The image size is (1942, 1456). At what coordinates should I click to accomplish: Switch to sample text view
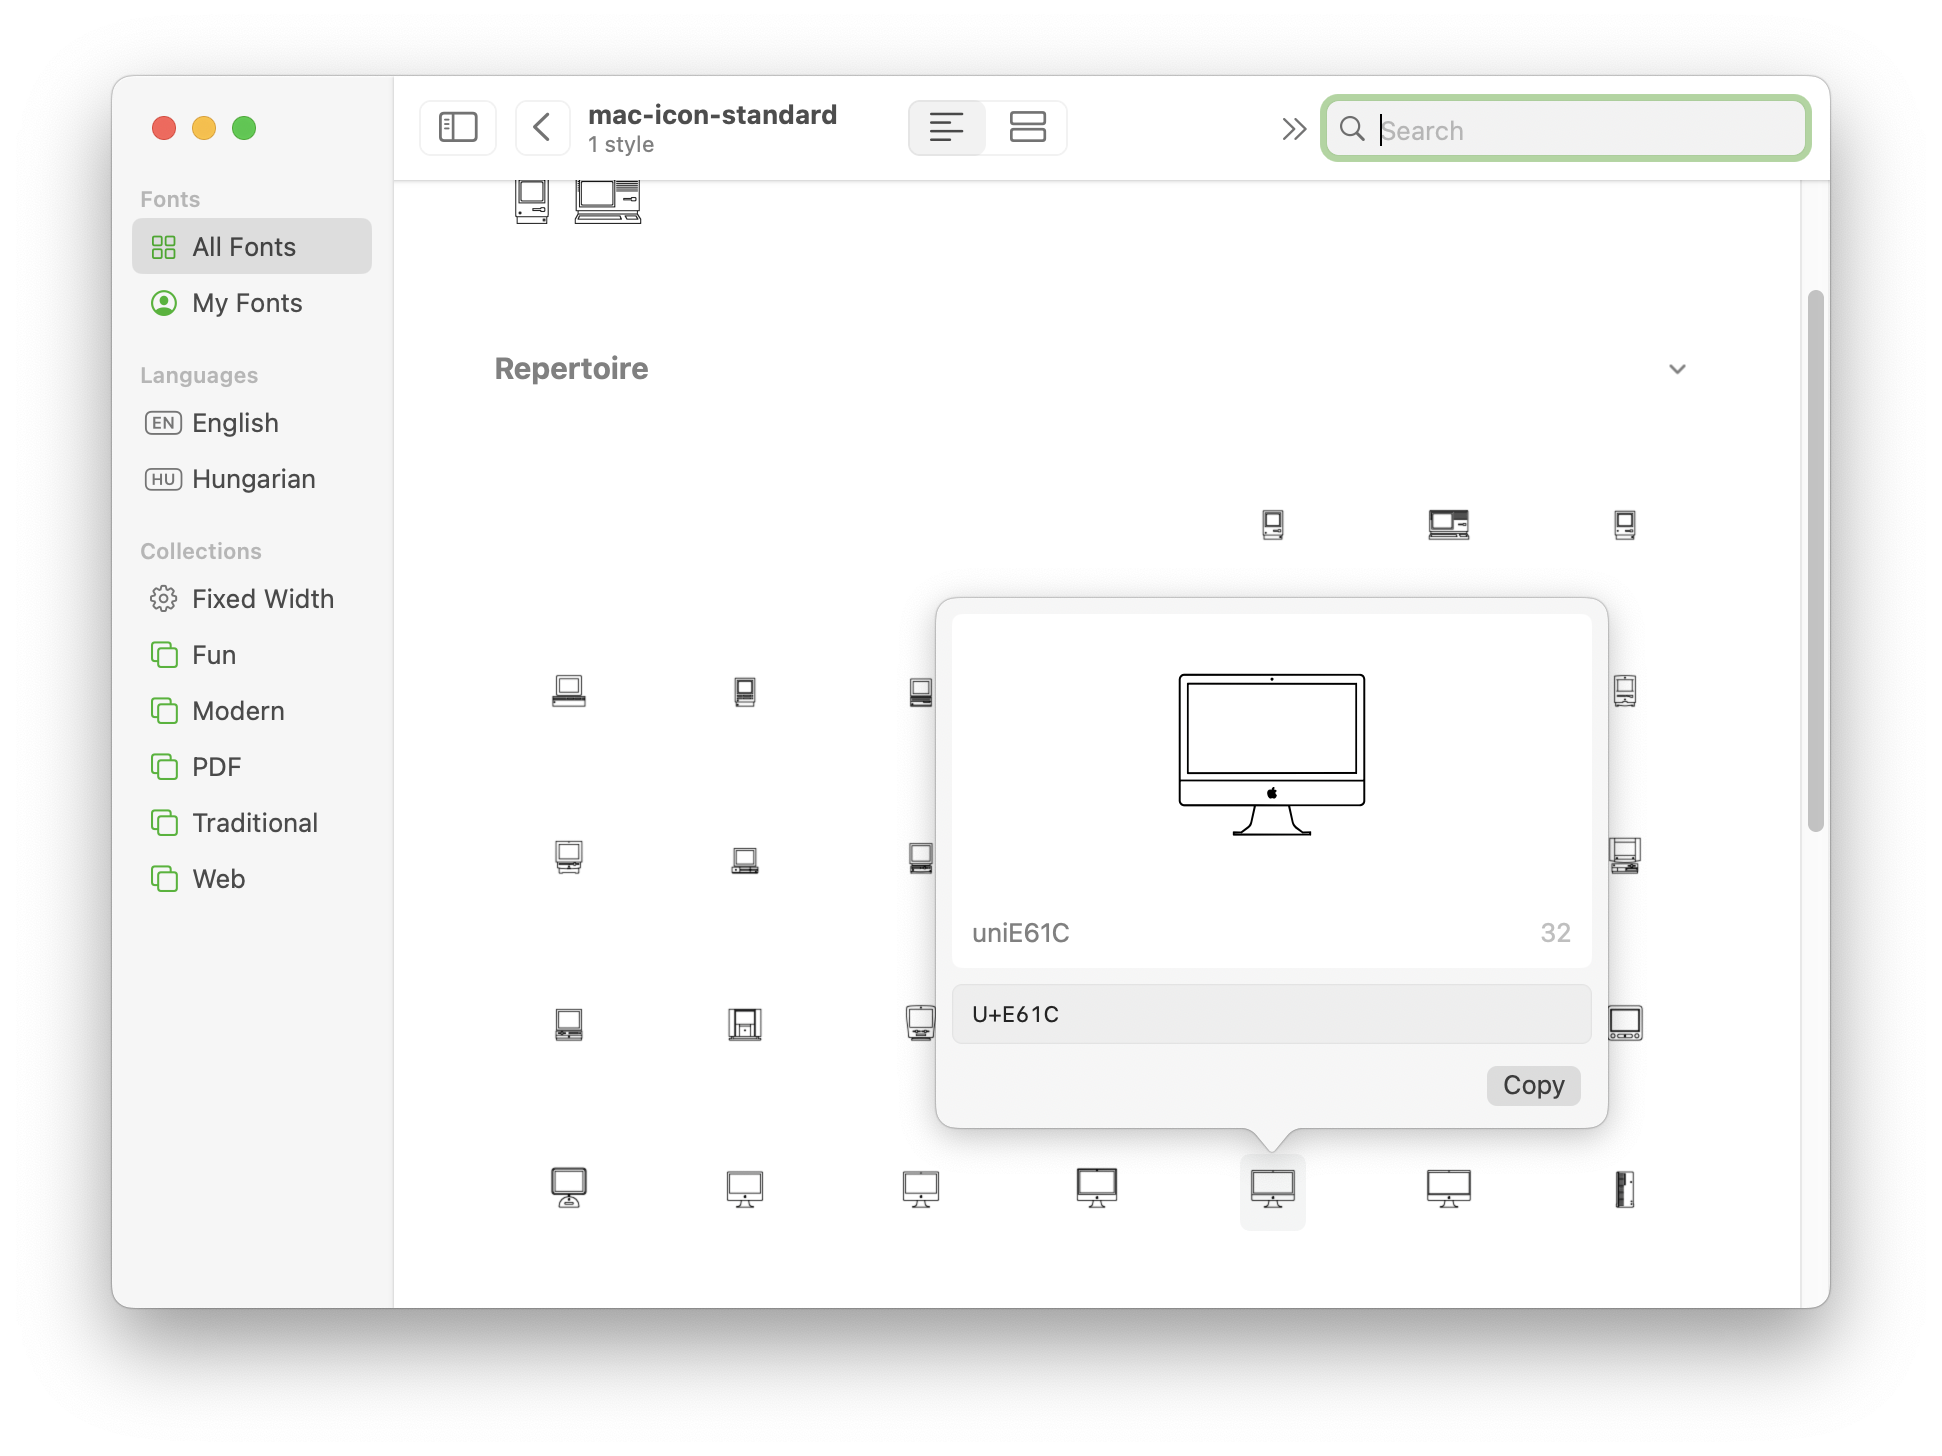click(x=946, y=128)
